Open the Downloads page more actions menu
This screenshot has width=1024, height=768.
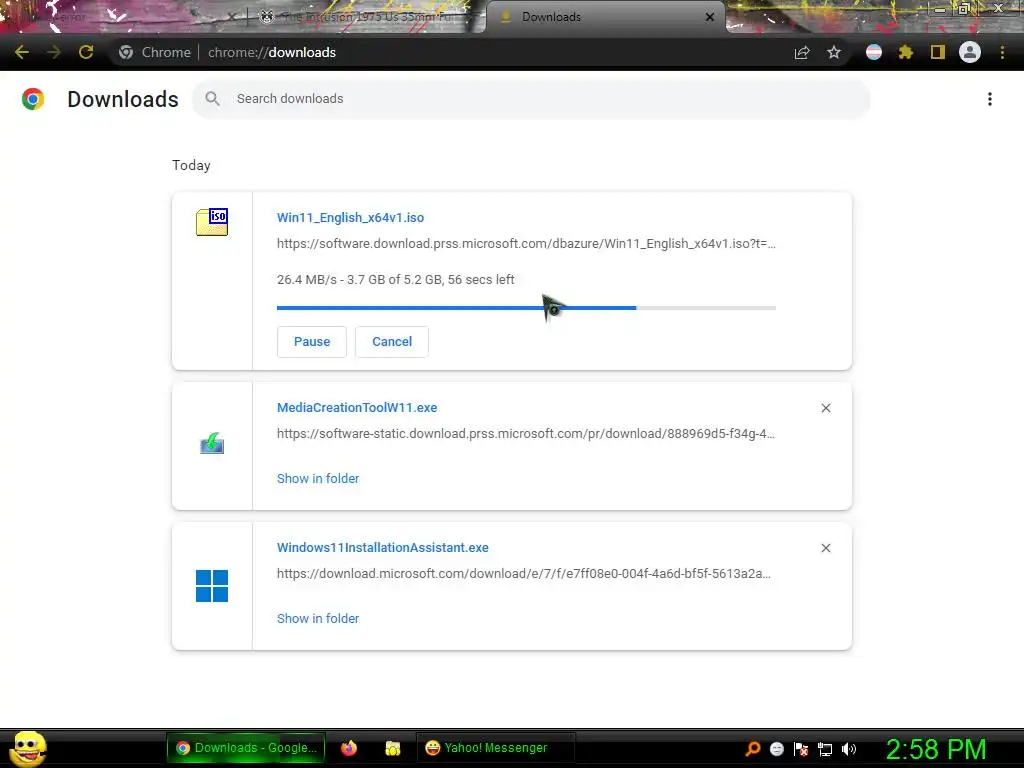(990, 99)
